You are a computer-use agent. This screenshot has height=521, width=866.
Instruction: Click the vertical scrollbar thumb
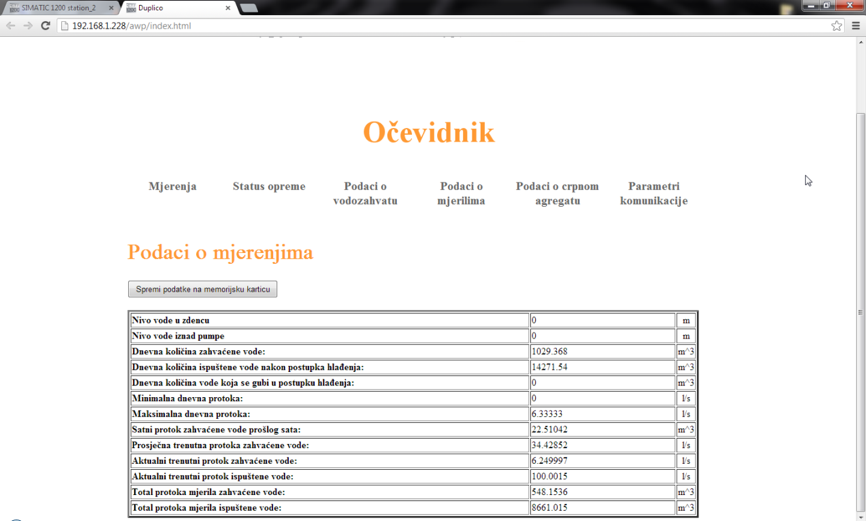(x=860, y=312)
